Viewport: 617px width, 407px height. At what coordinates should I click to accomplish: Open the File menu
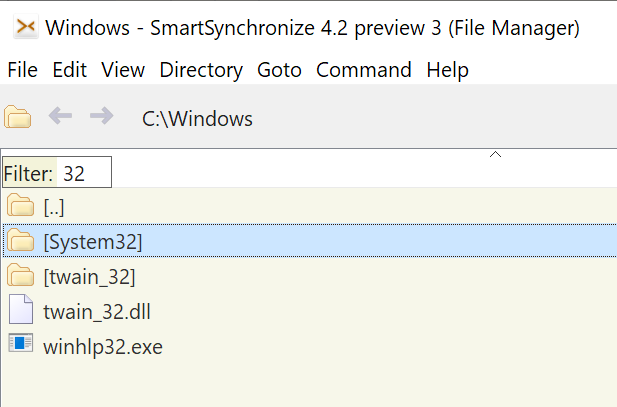click(x=22, y=70)
